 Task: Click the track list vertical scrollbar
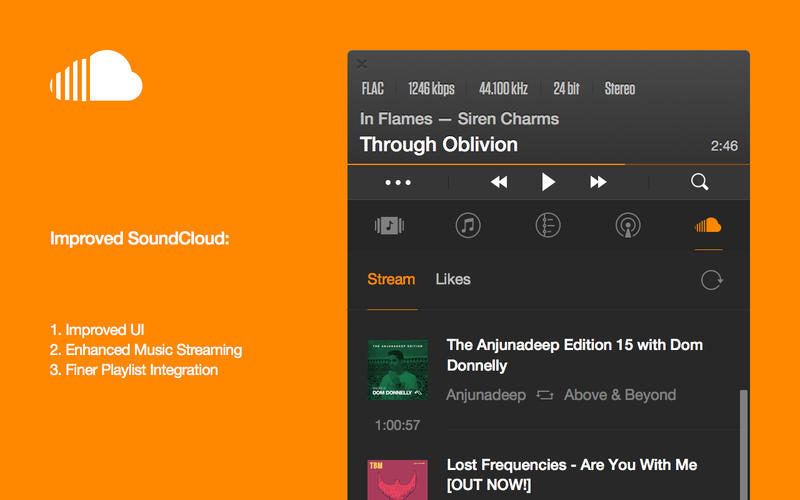tap(744, 444)
